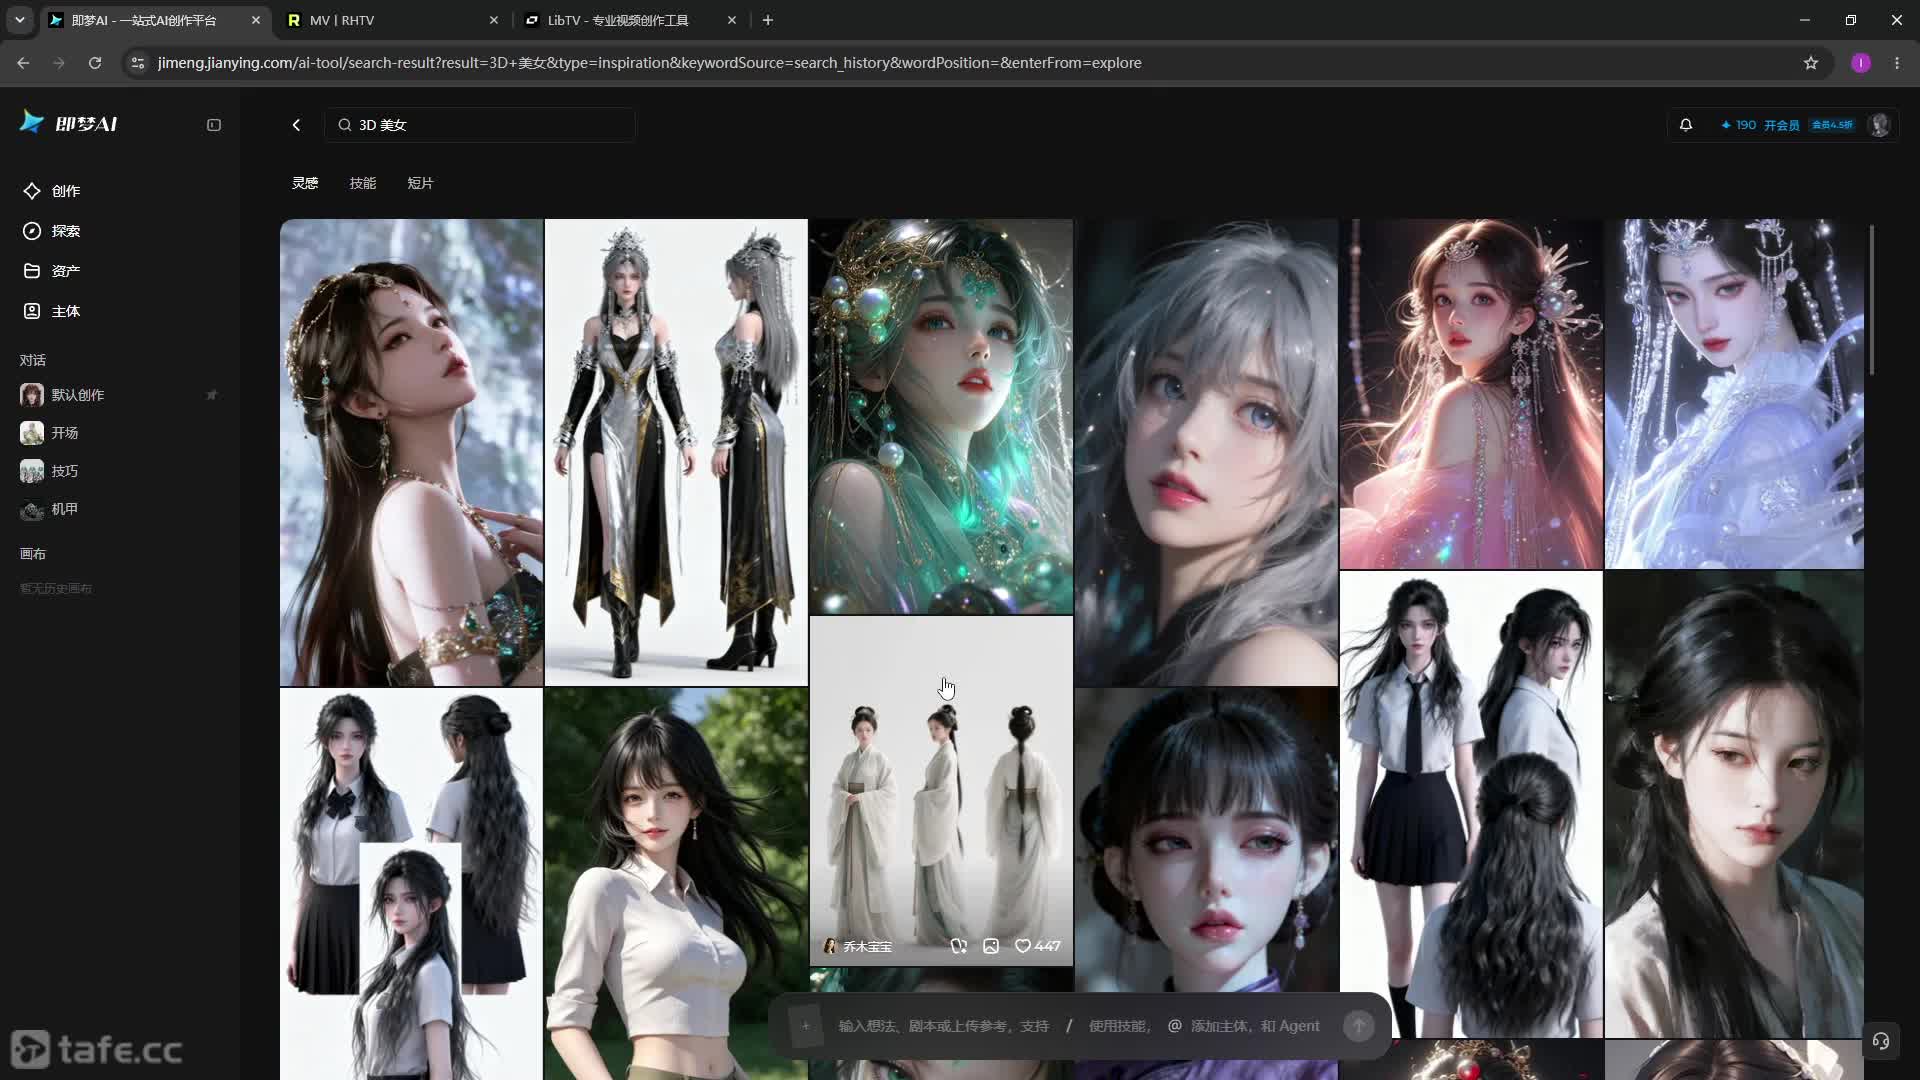Open a new browser tab

point(768,20)
